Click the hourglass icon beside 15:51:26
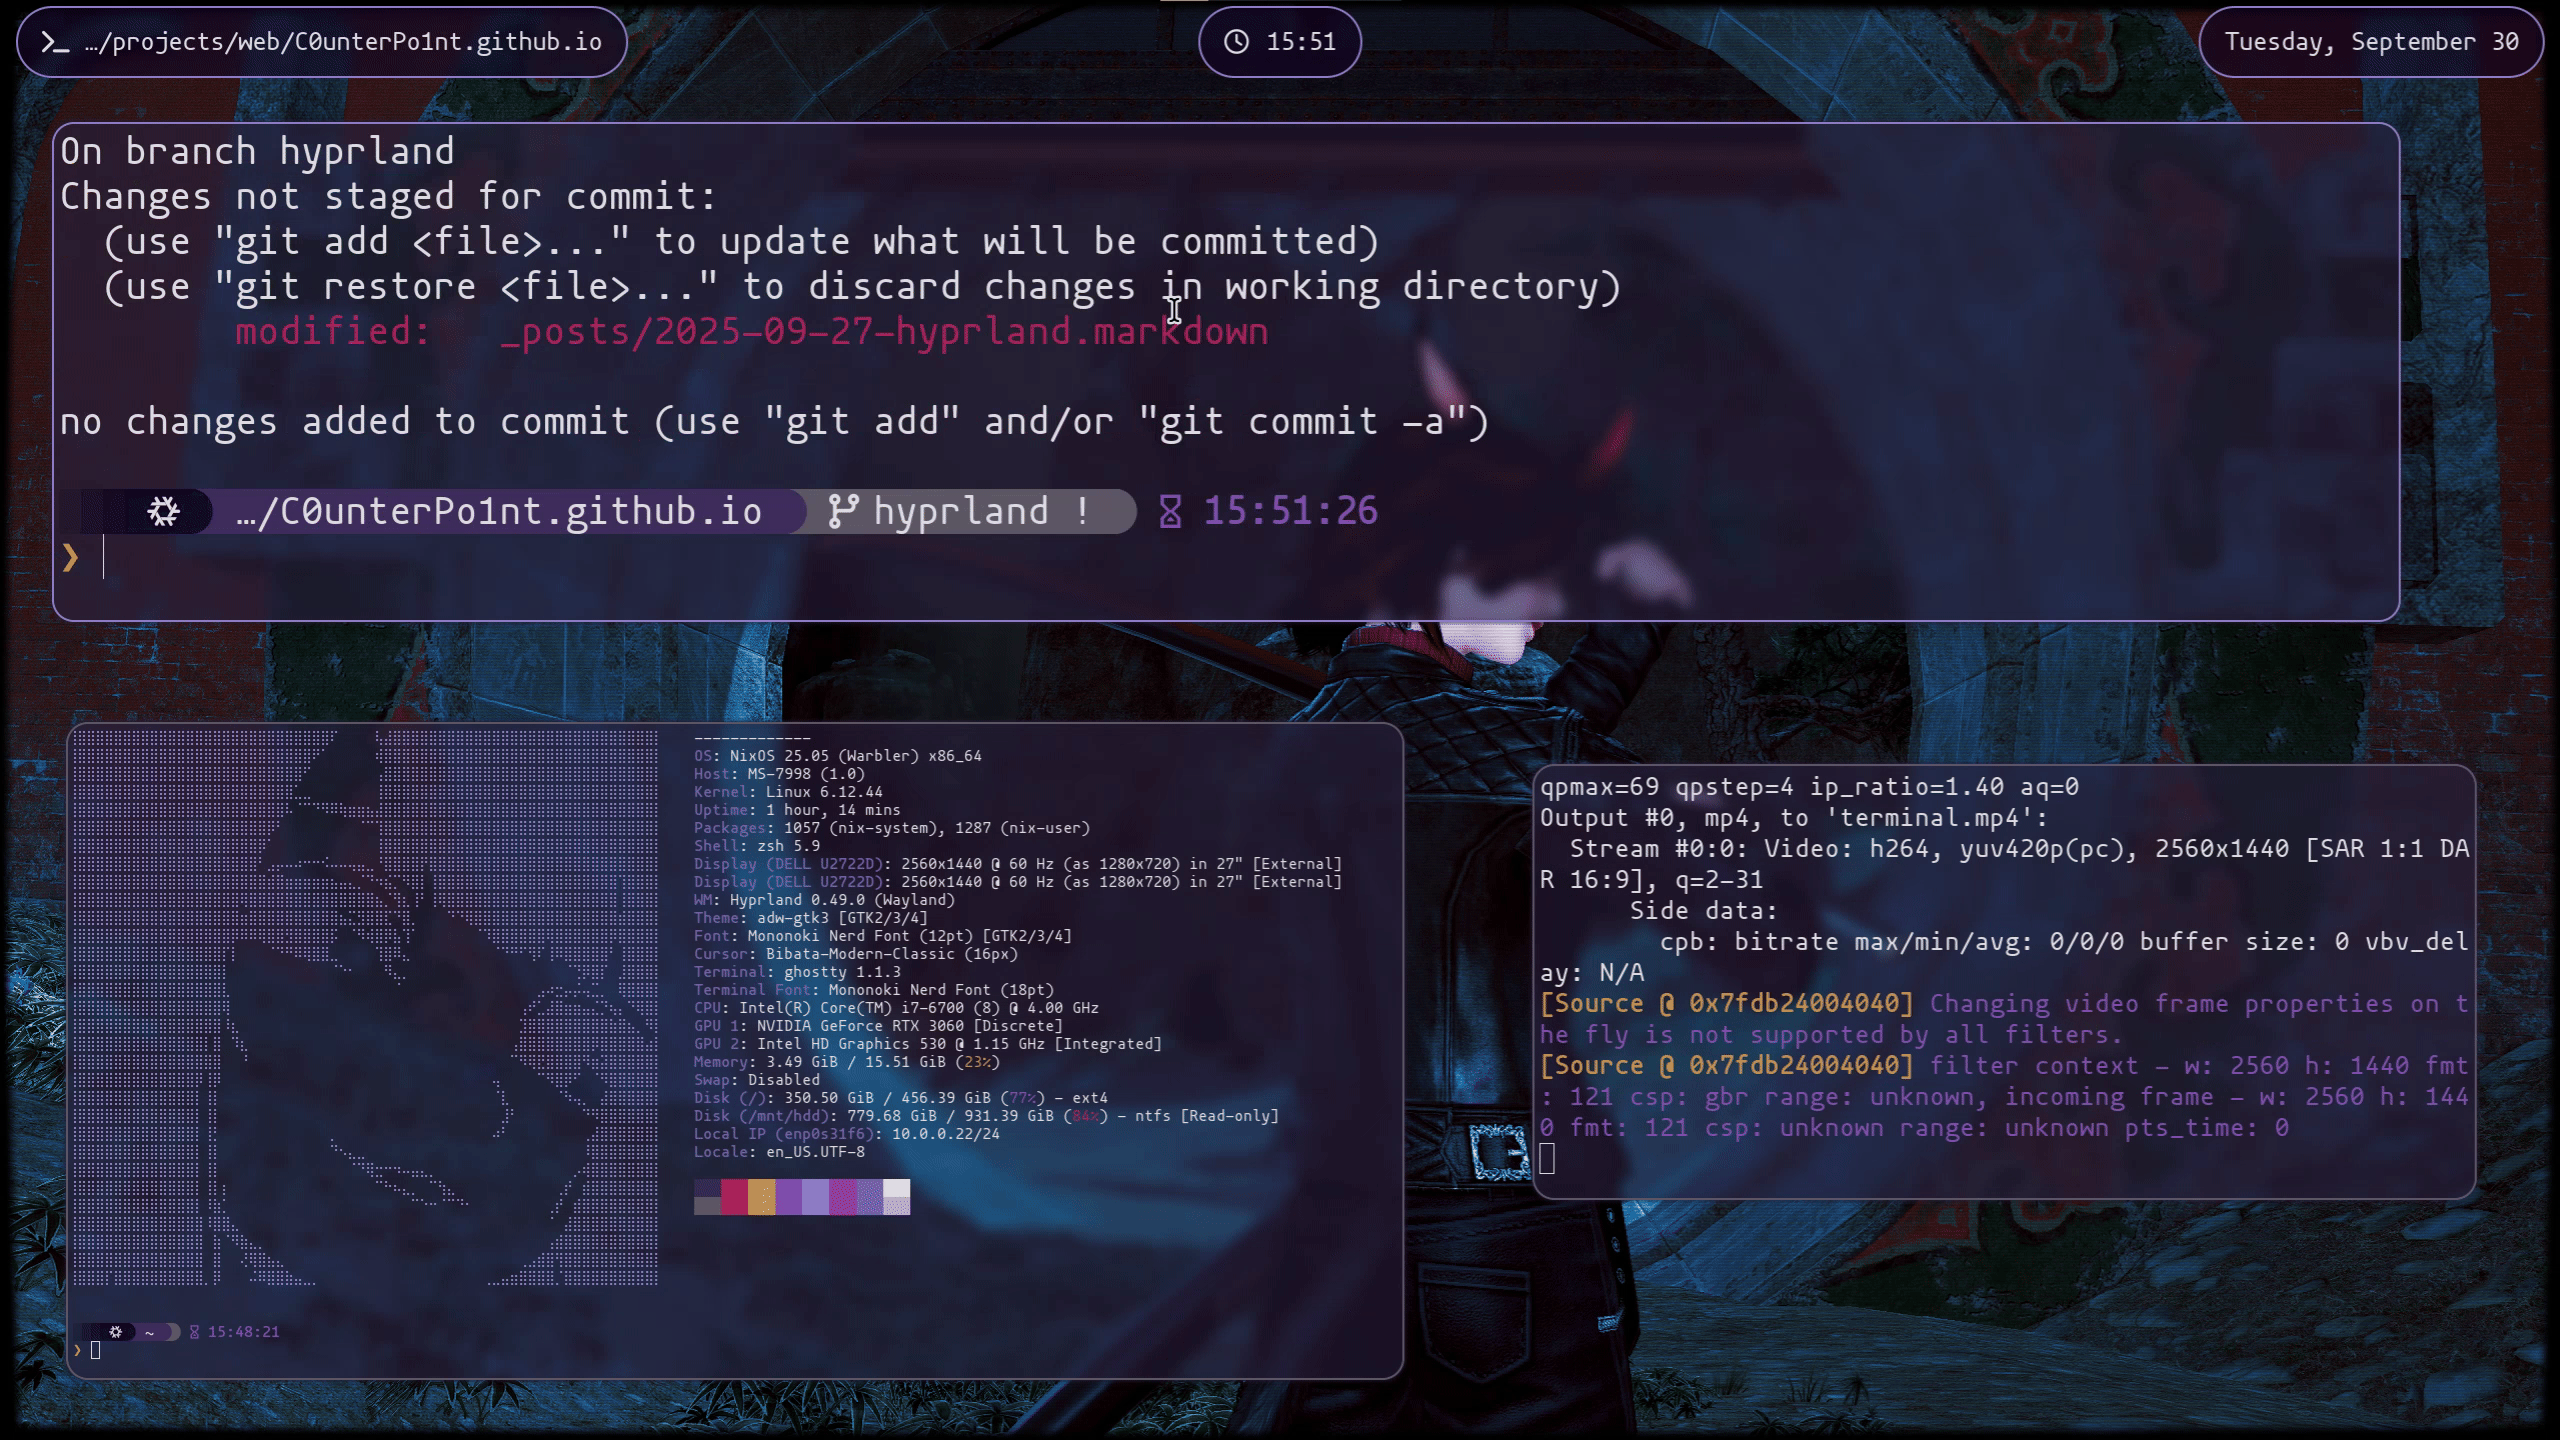Viewport: 2560px width, 1440px height. [1170, 512]
